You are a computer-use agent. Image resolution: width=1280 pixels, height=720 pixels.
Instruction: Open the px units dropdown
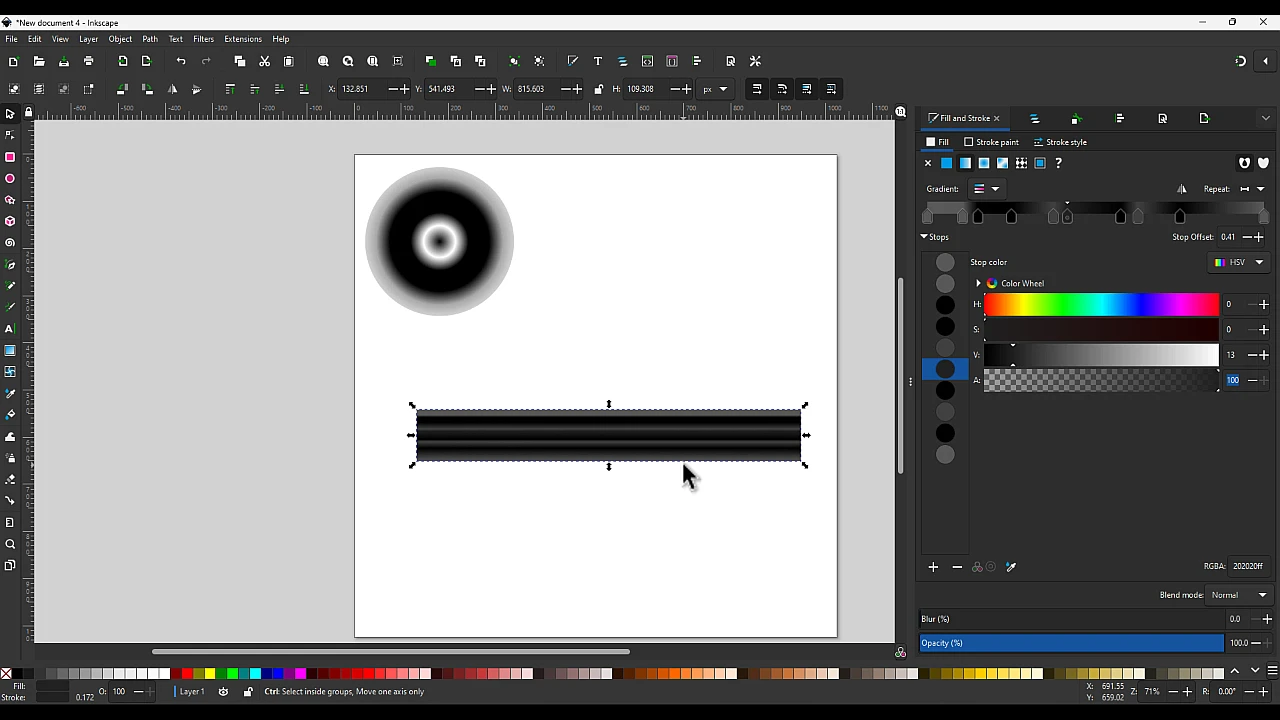[x=714, y=89]
